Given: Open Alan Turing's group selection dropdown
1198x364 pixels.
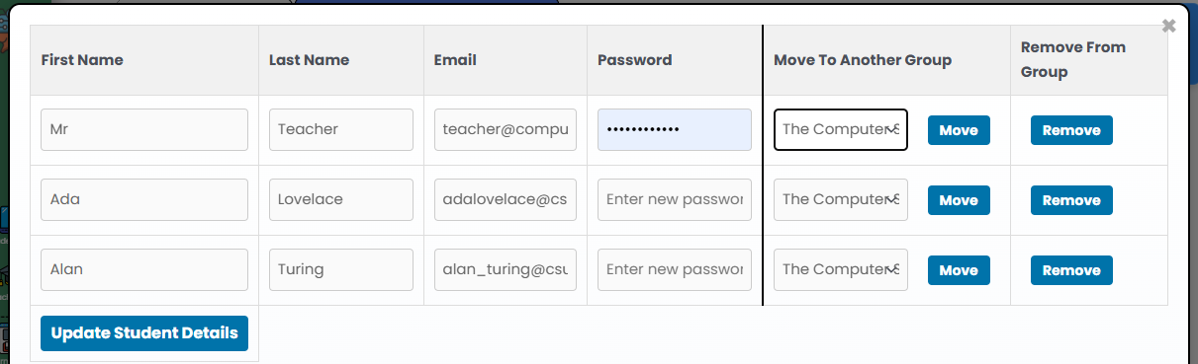Looking at the screenshot, I should point(840,270).
